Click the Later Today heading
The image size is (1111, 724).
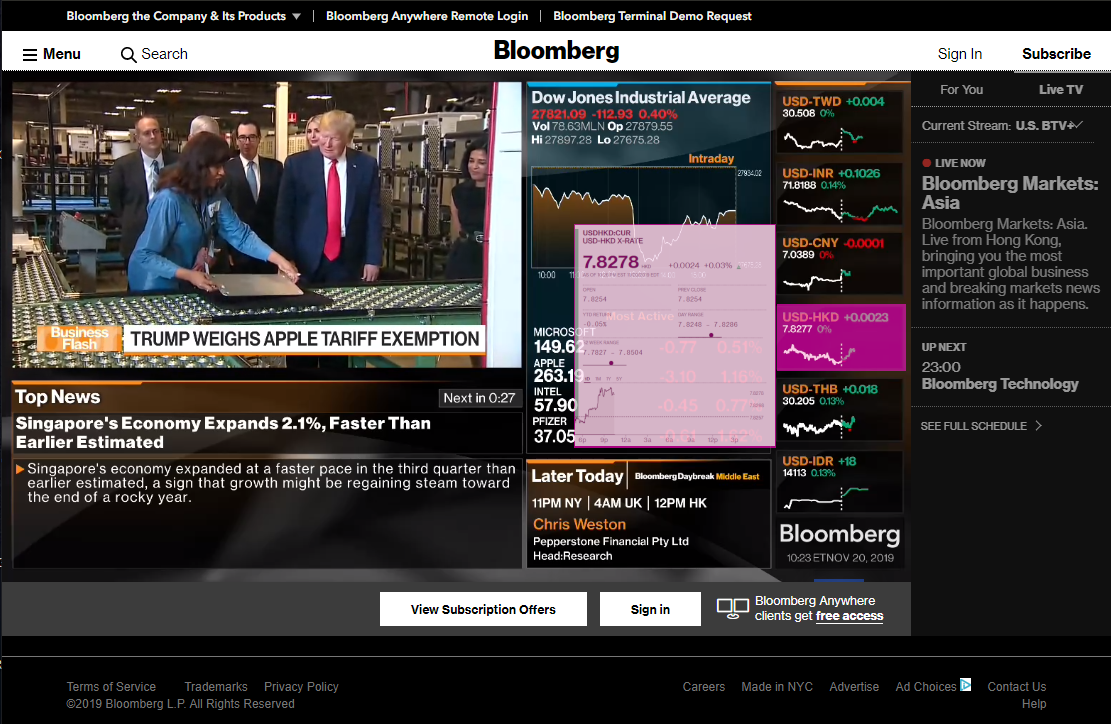click(577, 476)
